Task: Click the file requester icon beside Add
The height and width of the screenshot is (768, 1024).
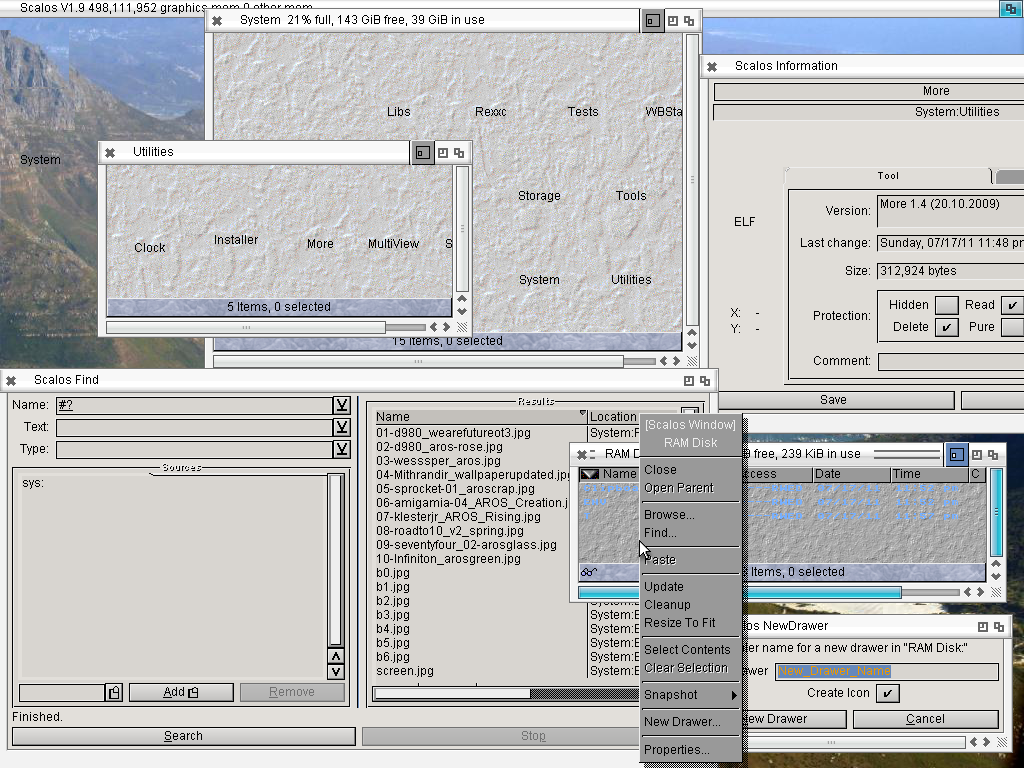Action: coord(114,692)
